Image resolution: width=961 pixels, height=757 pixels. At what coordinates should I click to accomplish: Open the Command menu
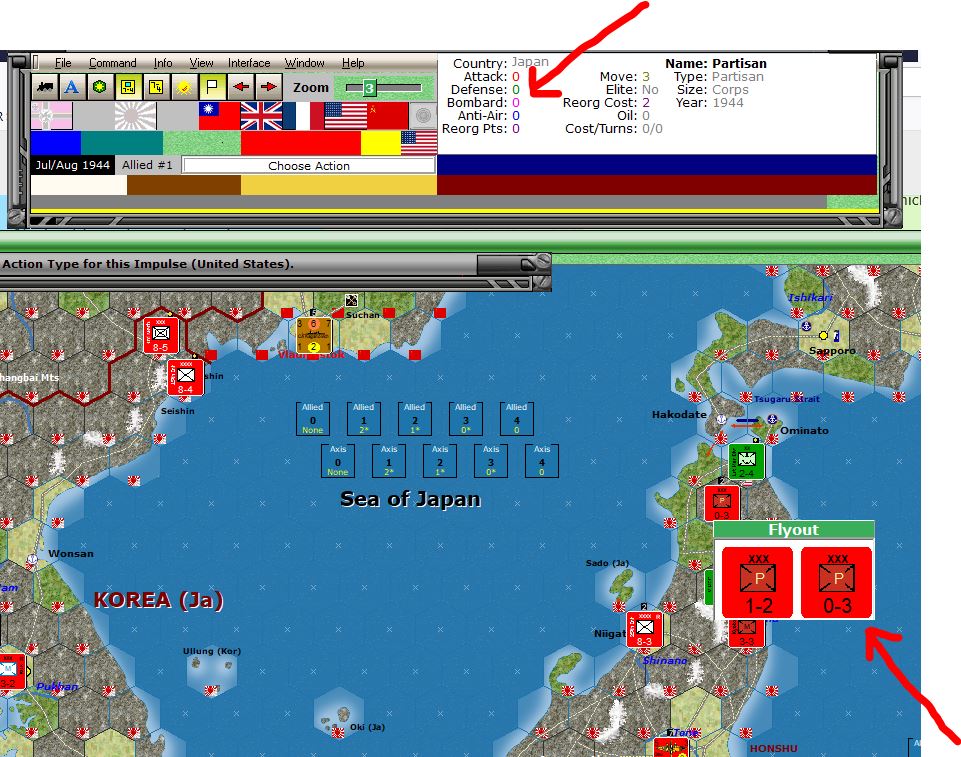[x=113, y=63]
